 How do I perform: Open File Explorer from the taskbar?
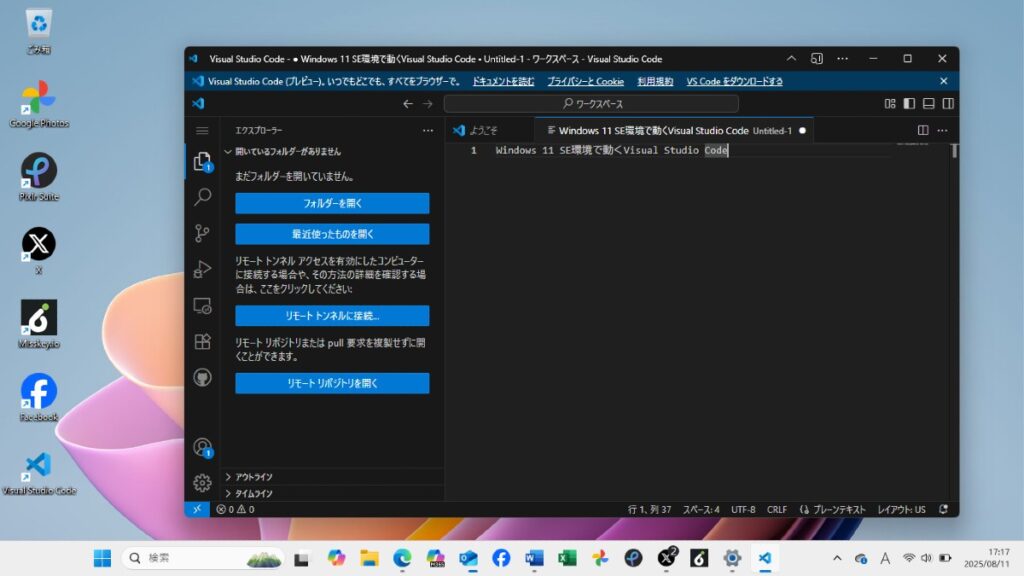coord(370,558)
